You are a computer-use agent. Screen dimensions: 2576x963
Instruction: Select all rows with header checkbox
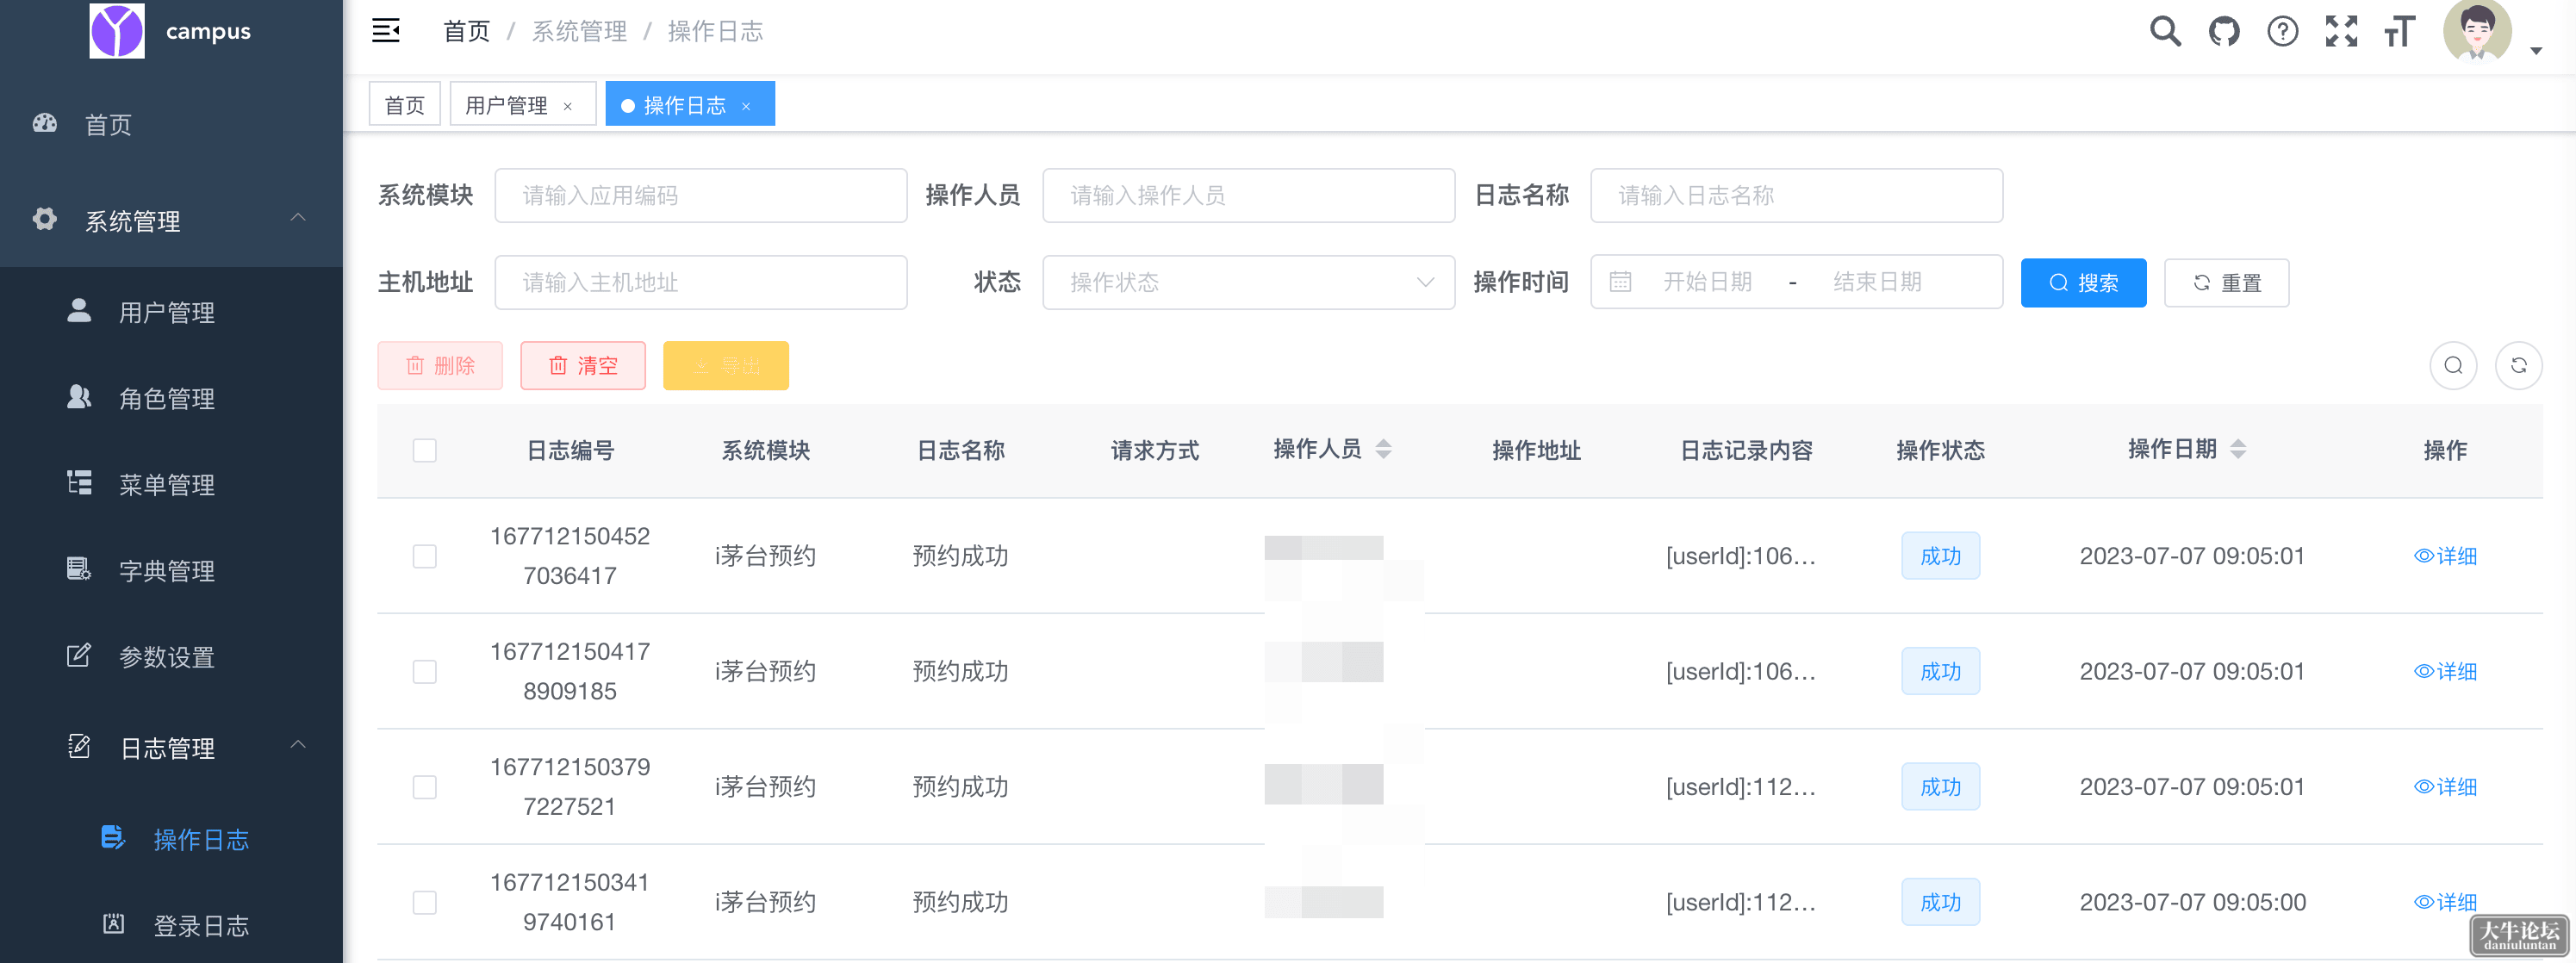click(425, 451)
